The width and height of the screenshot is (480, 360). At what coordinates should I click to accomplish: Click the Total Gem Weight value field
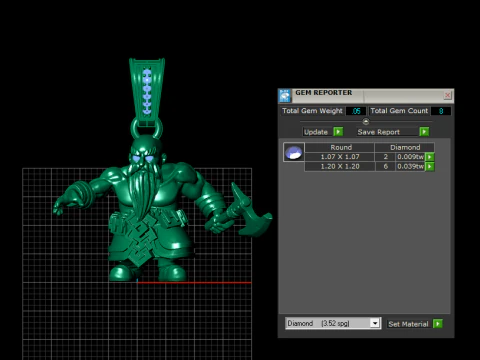coord(356,111)
